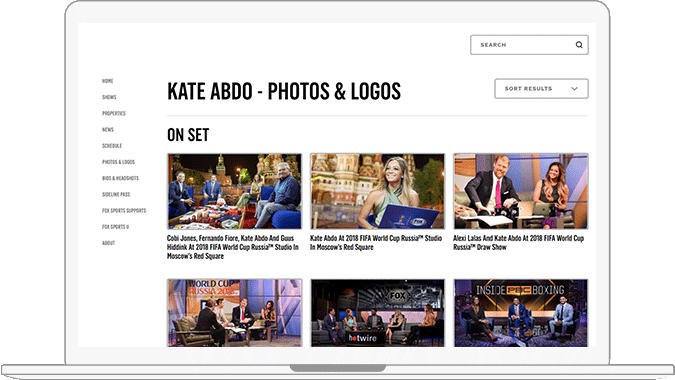
Task: Click FOX Sports U in the sidebar
Action: [x=115, y=227]
